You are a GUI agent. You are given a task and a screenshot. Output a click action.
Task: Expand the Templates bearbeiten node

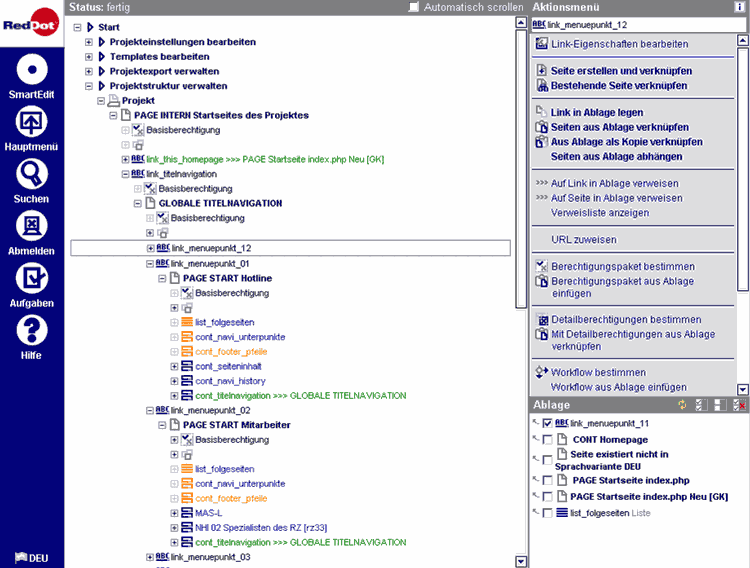tap(88, 57)
